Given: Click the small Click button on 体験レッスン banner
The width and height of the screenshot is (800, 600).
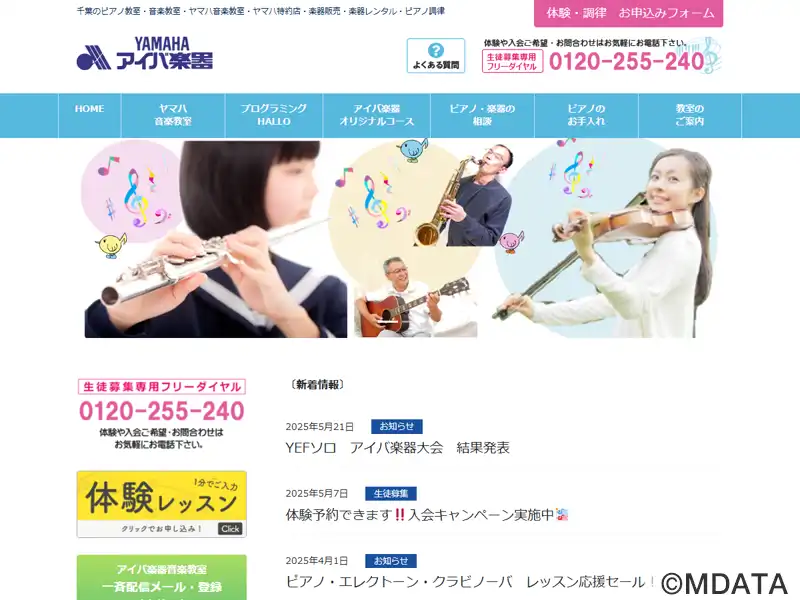Looking at the screenshot, I should click(x=230, y=529).
